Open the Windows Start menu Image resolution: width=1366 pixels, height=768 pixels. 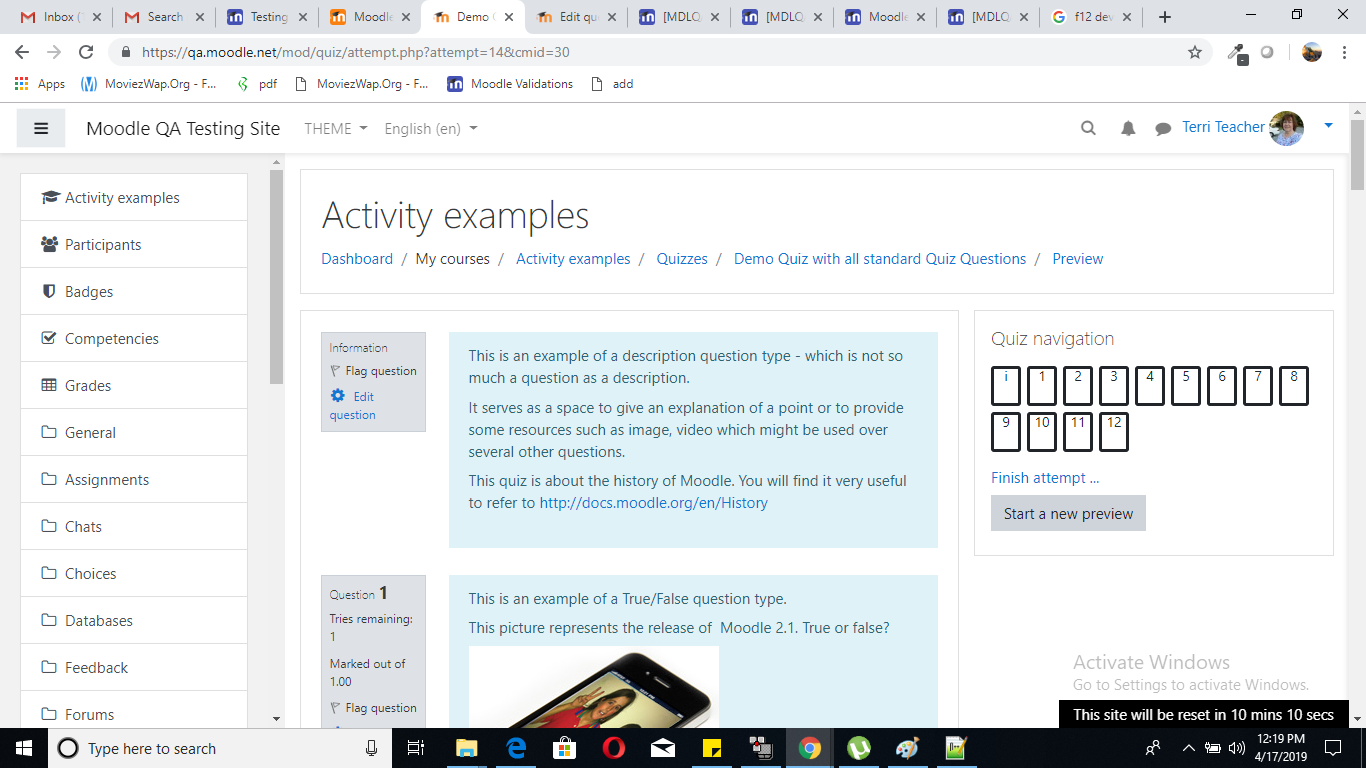pos(24,748)
